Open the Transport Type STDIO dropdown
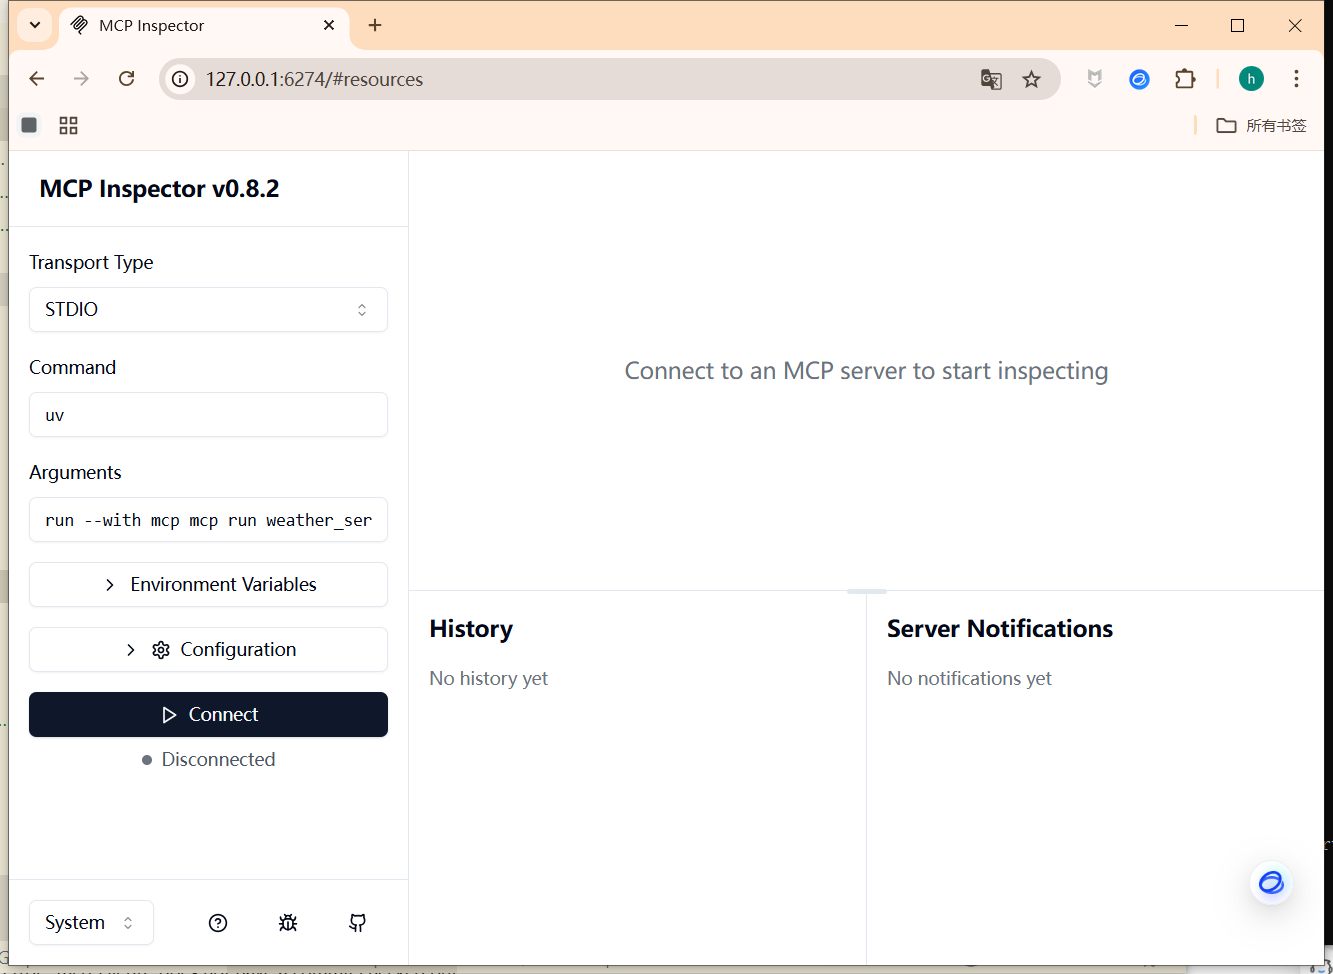The image size is (1333, 974). 208,309
